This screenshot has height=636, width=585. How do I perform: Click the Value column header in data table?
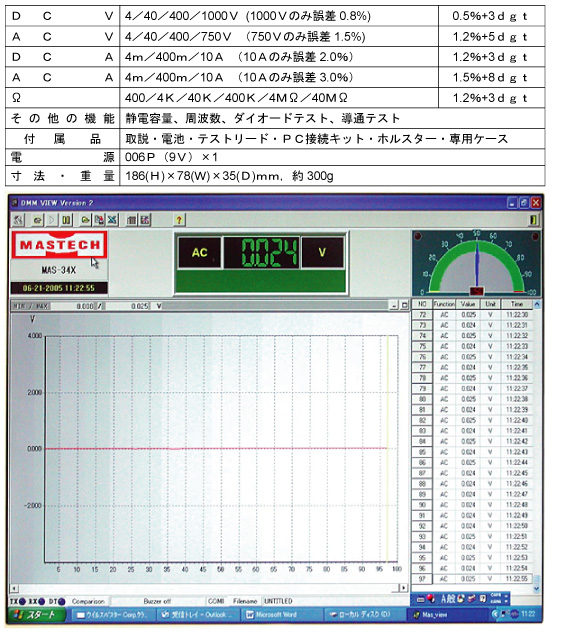[x=468, y=304]
